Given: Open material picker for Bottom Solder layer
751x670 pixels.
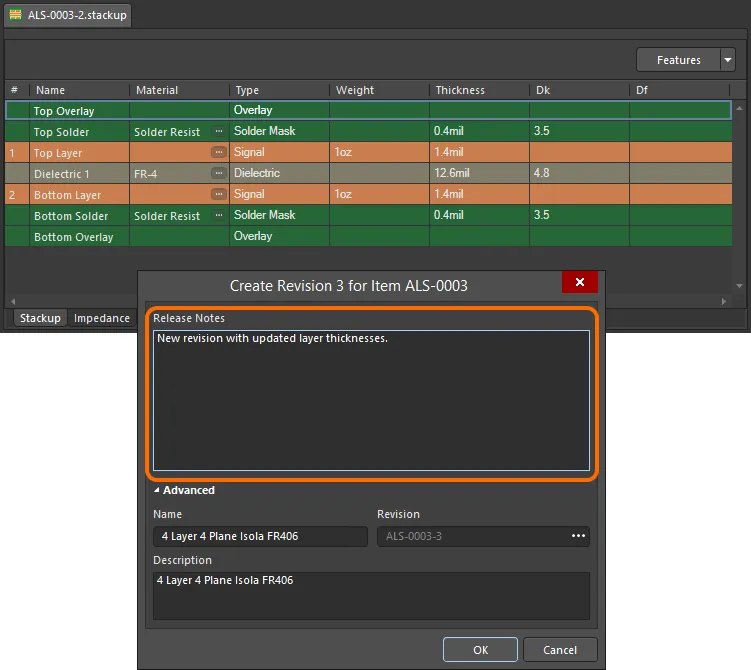Looking at the screenshot, I should (218, 216).
